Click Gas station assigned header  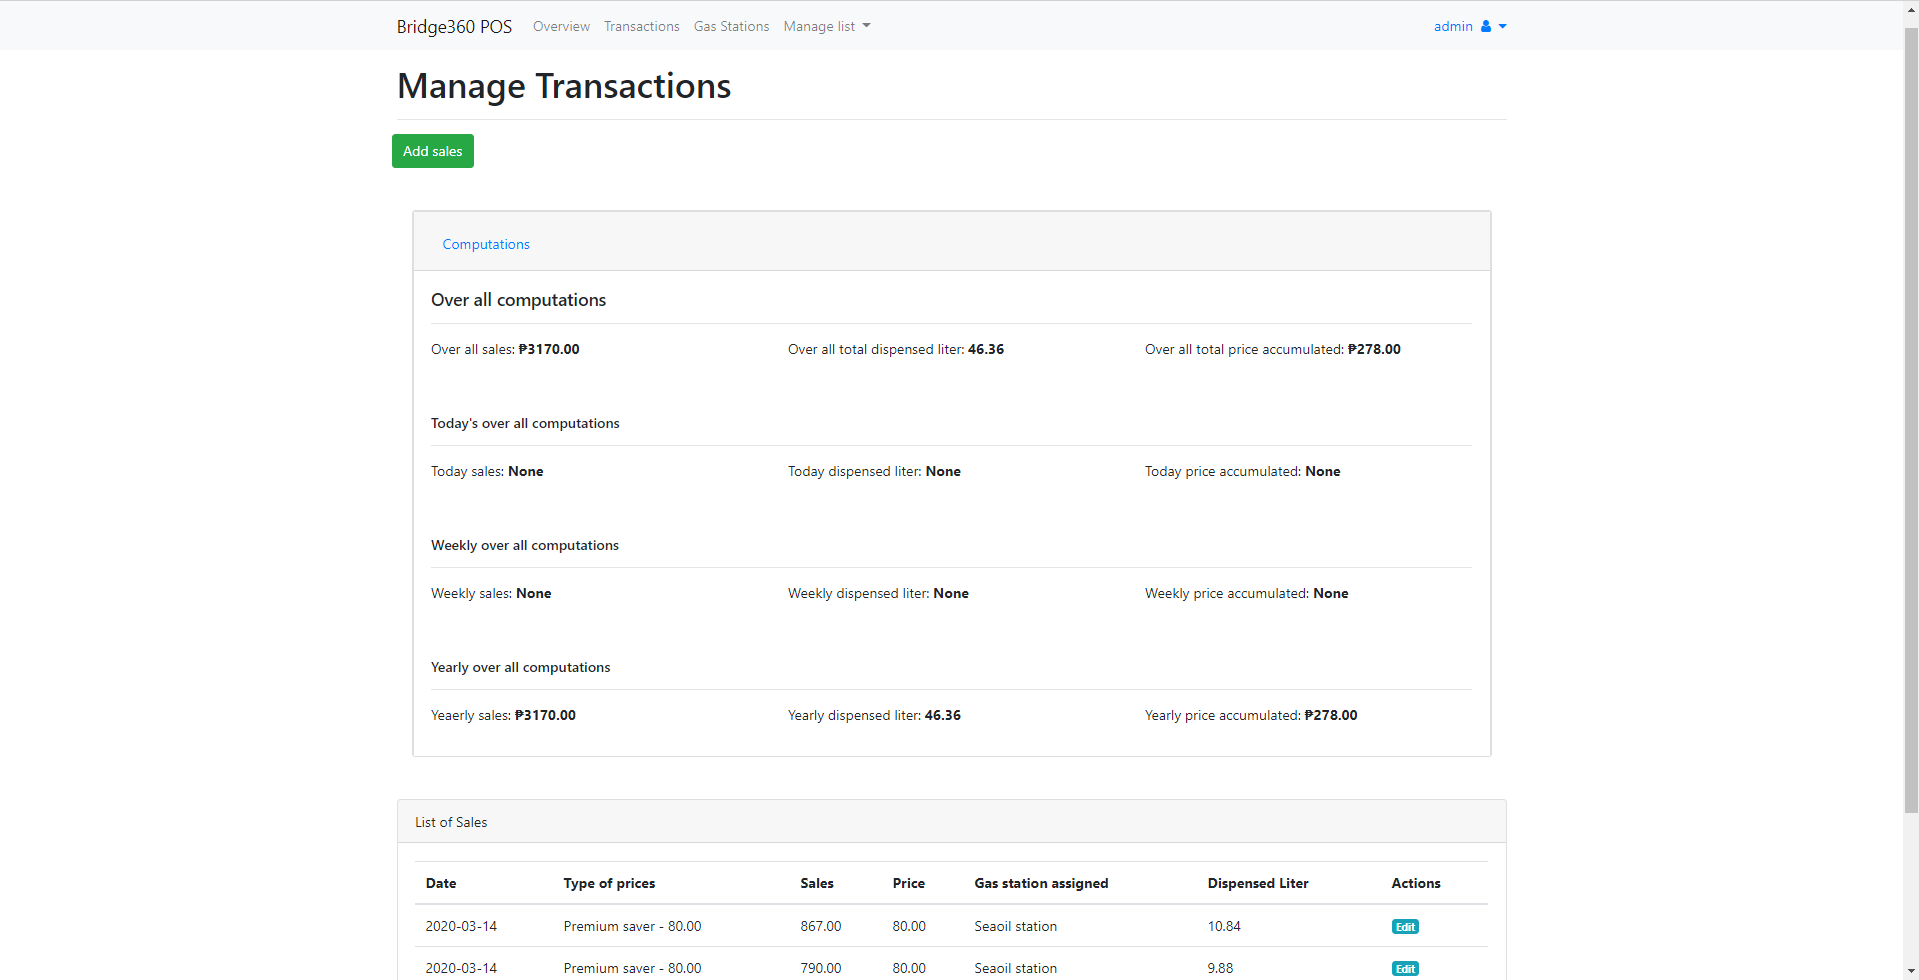click(x=1041, y=883)
